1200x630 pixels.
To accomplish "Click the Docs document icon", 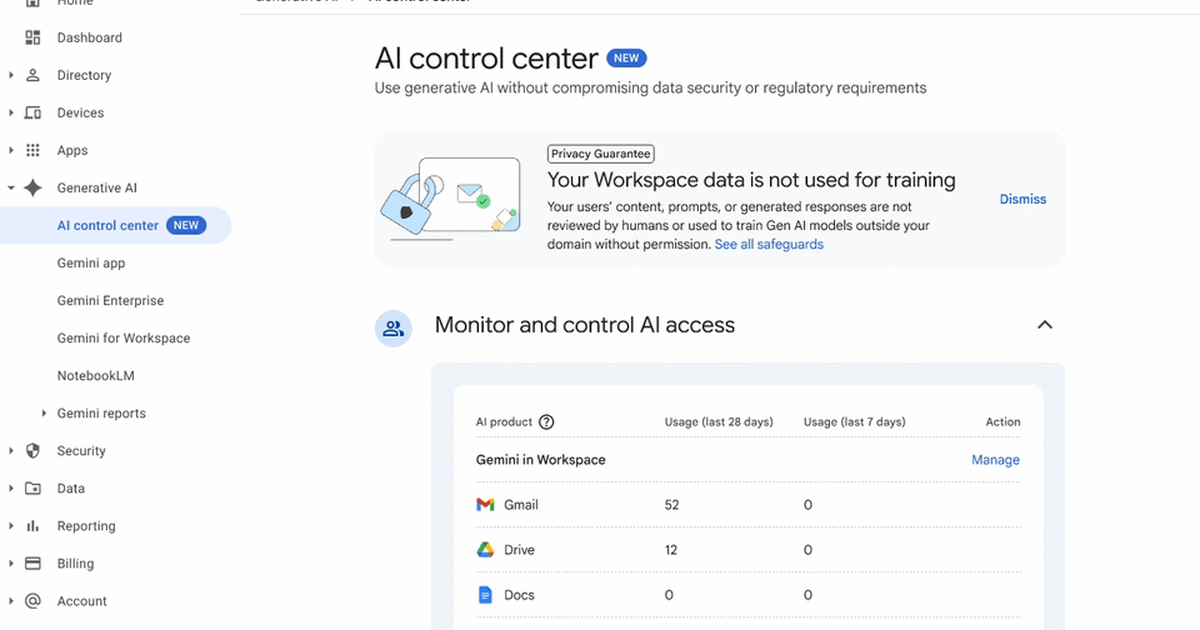I will [485, 595].
